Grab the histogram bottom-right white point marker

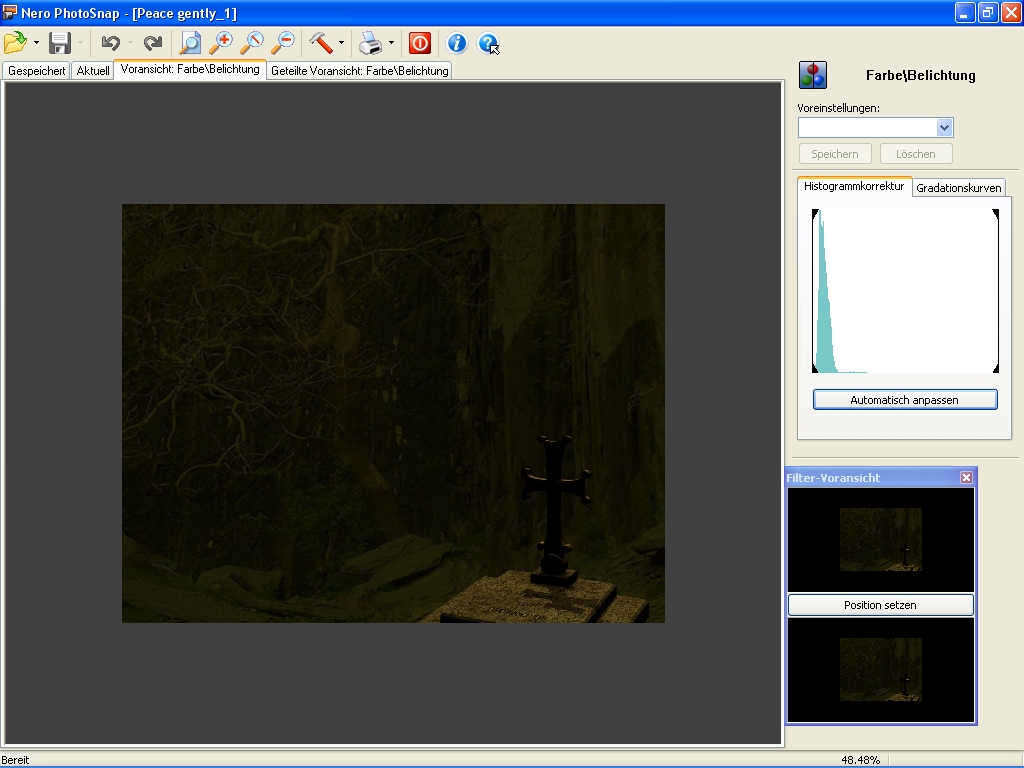point(996,369)
